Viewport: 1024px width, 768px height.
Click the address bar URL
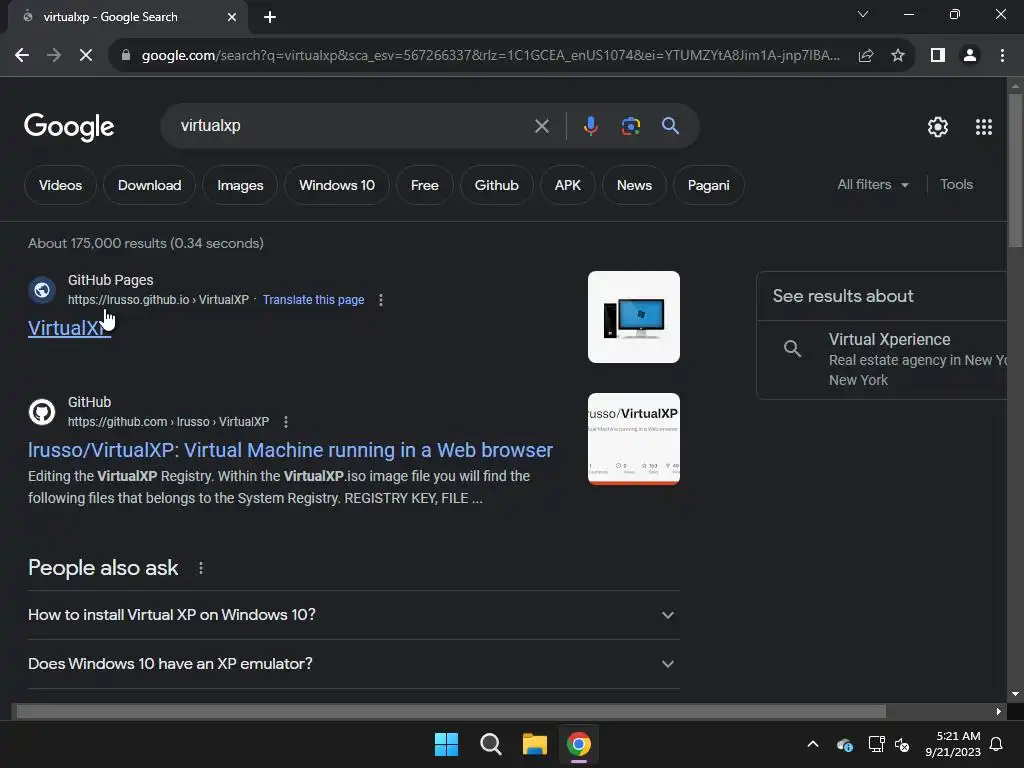coord(490,56)
